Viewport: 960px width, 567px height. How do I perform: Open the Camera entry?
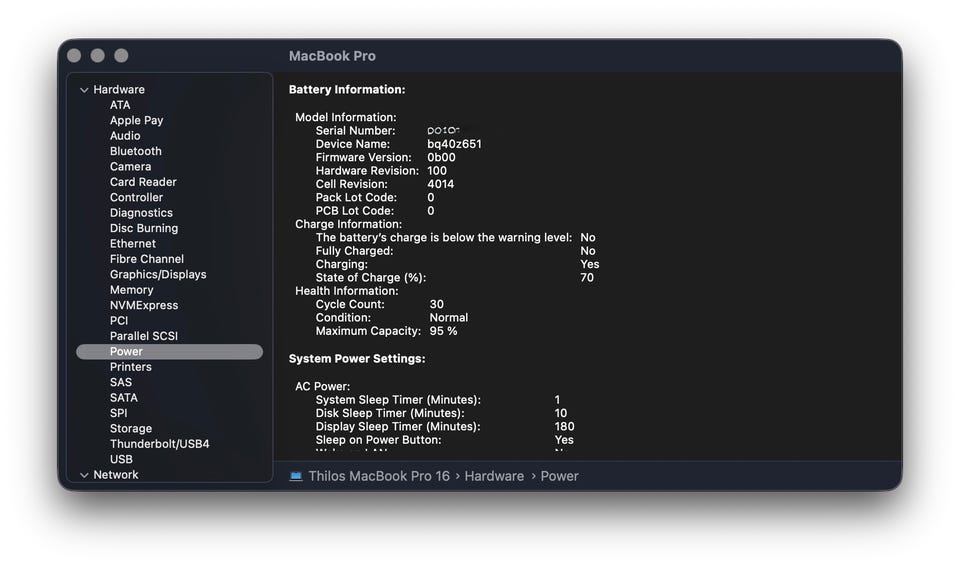tap(130, 167)
